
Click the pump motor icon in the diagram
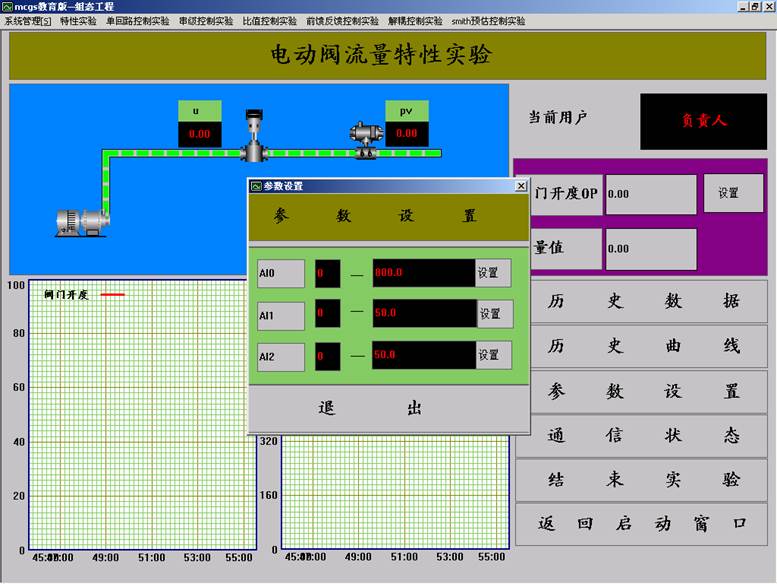pyautogui.click(x=82, y=221)
